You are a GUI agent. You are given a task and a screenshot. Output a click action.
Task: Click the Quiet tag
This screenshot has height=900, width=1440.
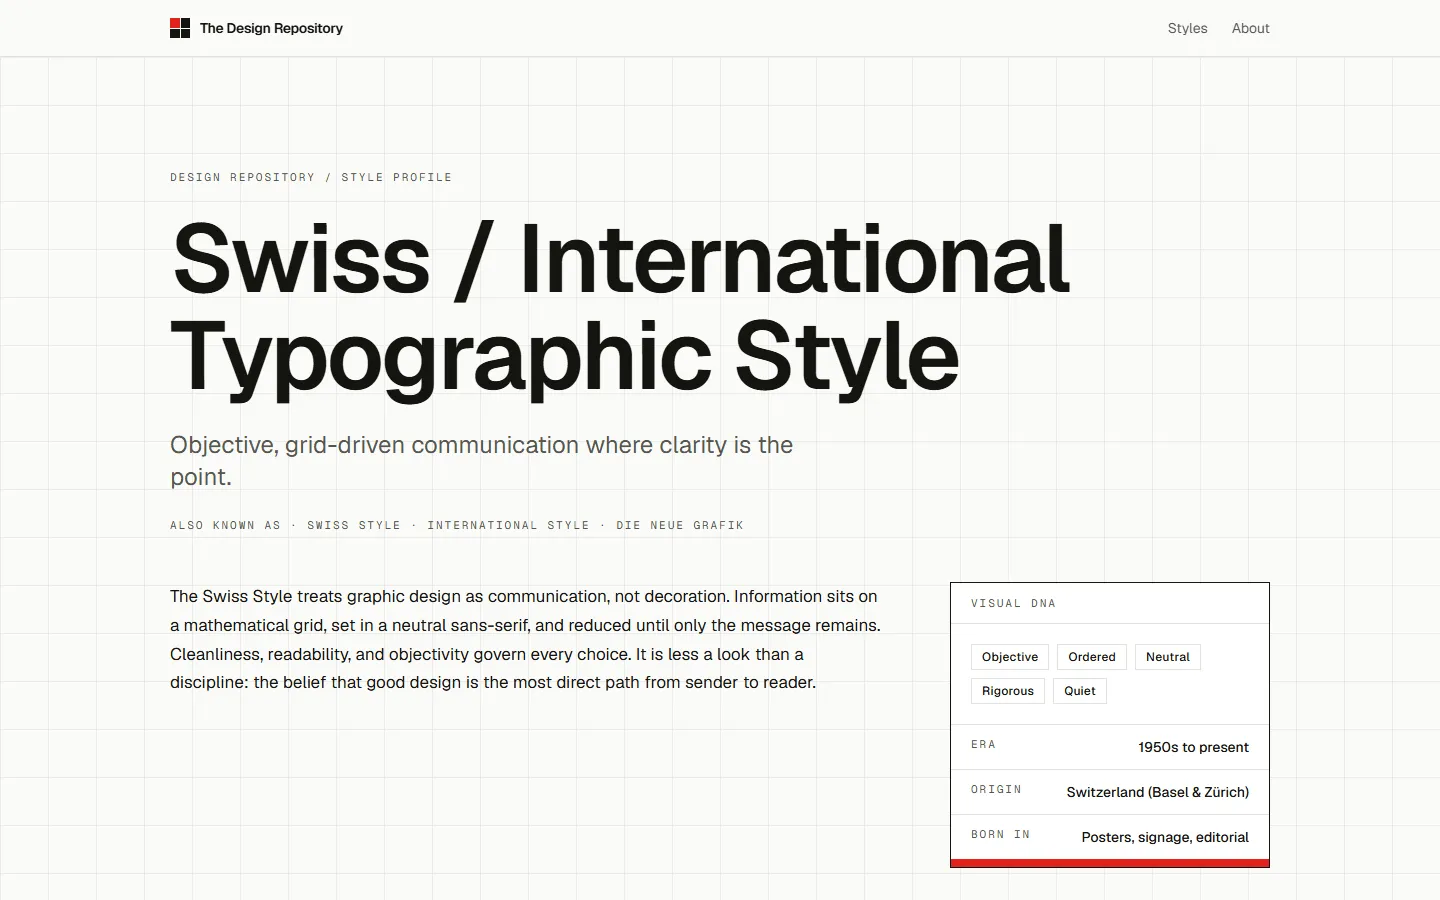(x=1080, y=691)
